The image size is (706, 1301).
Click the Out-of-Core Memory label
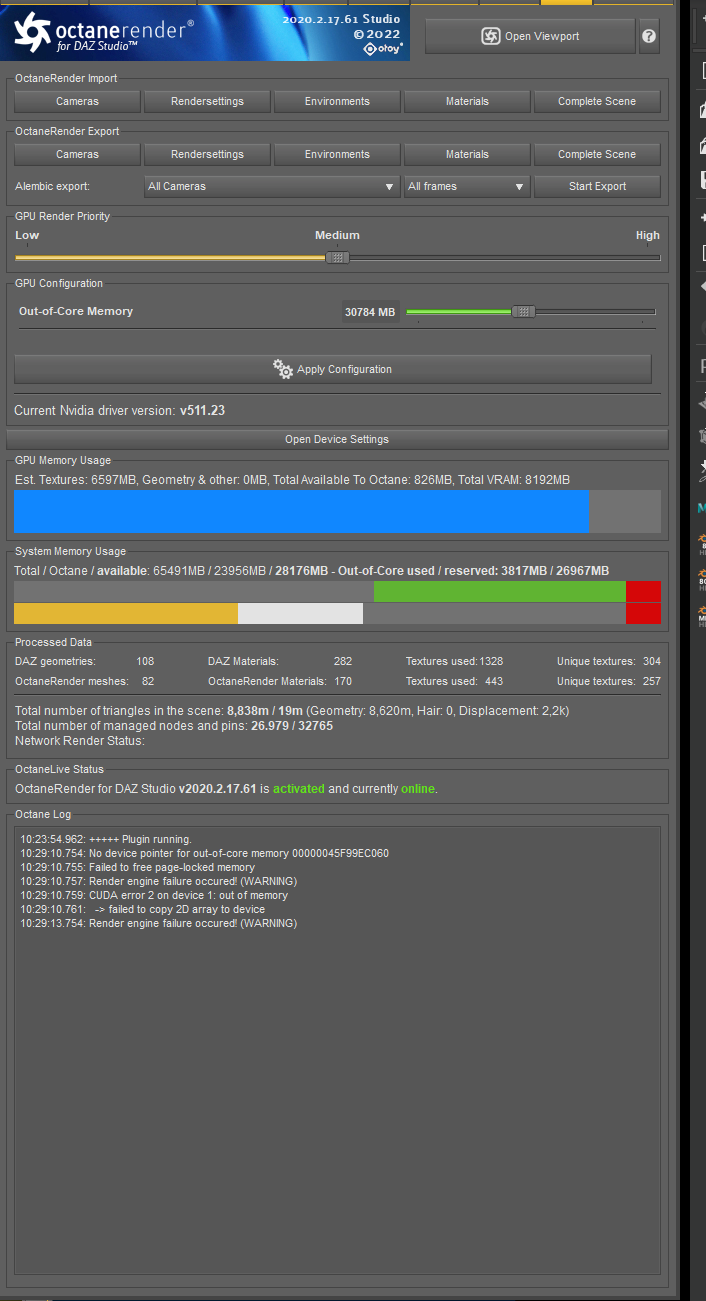[76, 311]
